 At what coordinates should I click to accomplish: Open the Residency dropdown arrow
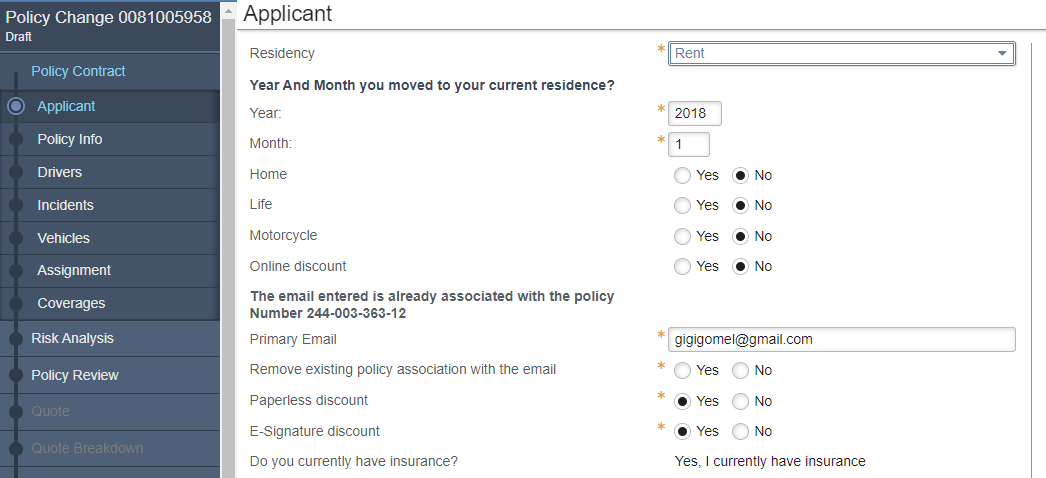pyautogui.click(x=1002, y=54)
